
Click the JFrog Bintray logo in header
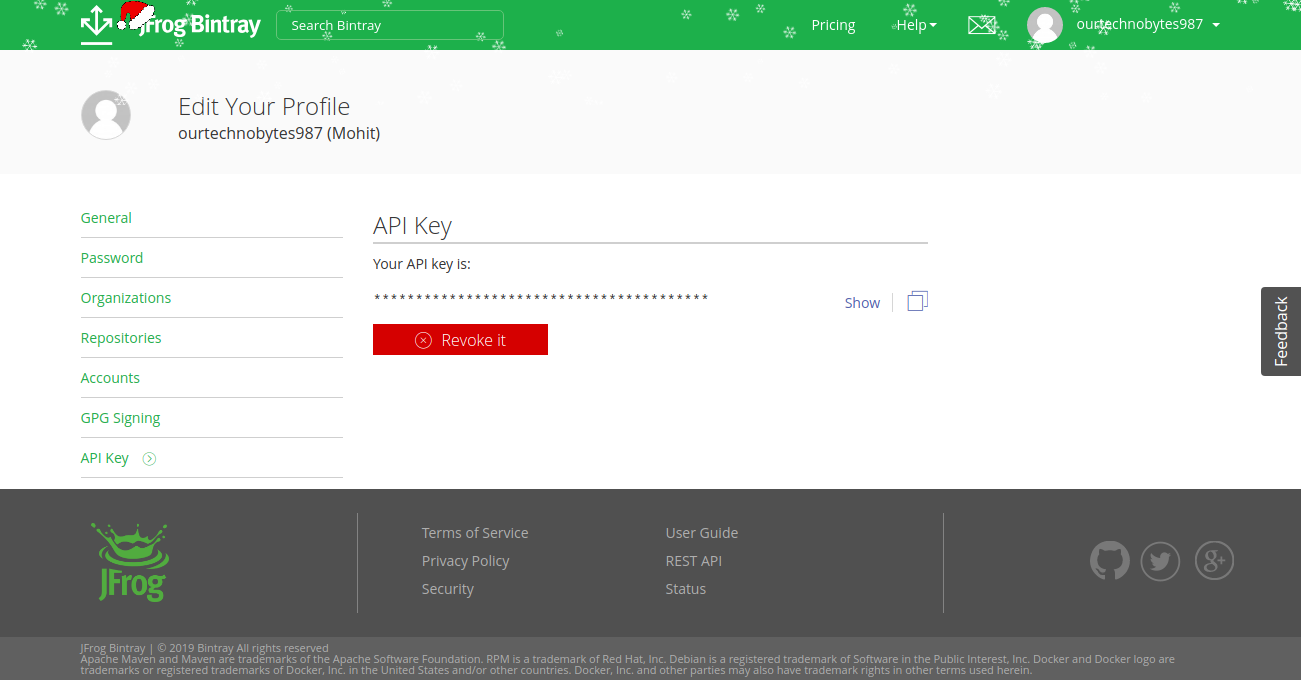(x=170, y=24)
